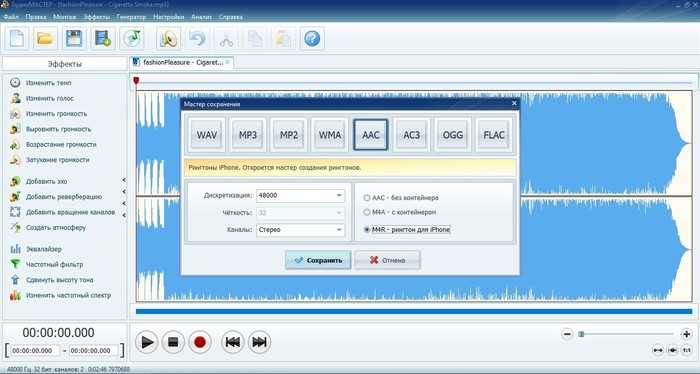Click the green funnel icon for Частотный фильтр

[x=15, y=264]
